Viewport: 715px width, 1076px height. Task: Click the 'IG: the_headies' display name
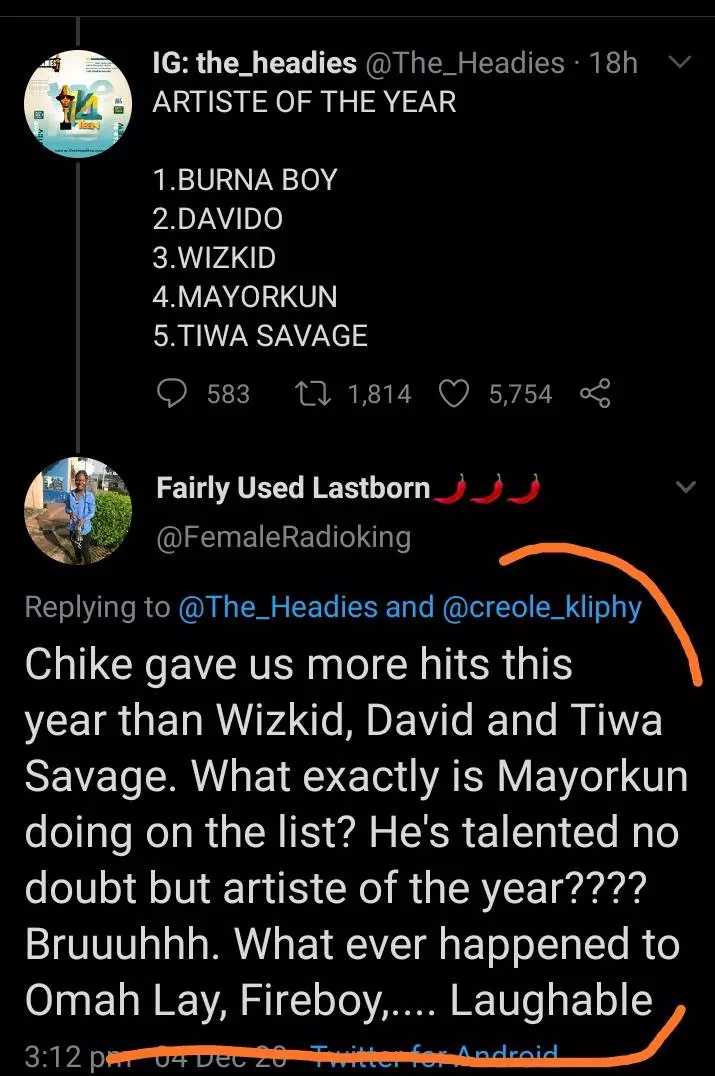[254, 64]
